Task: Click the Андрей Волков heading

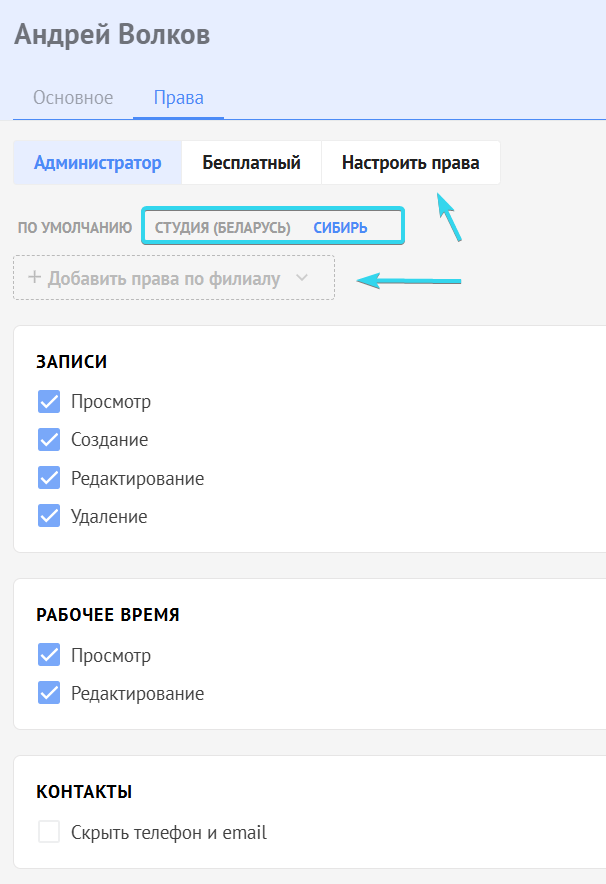Action: pyautogui.click(x=112, y=34)
